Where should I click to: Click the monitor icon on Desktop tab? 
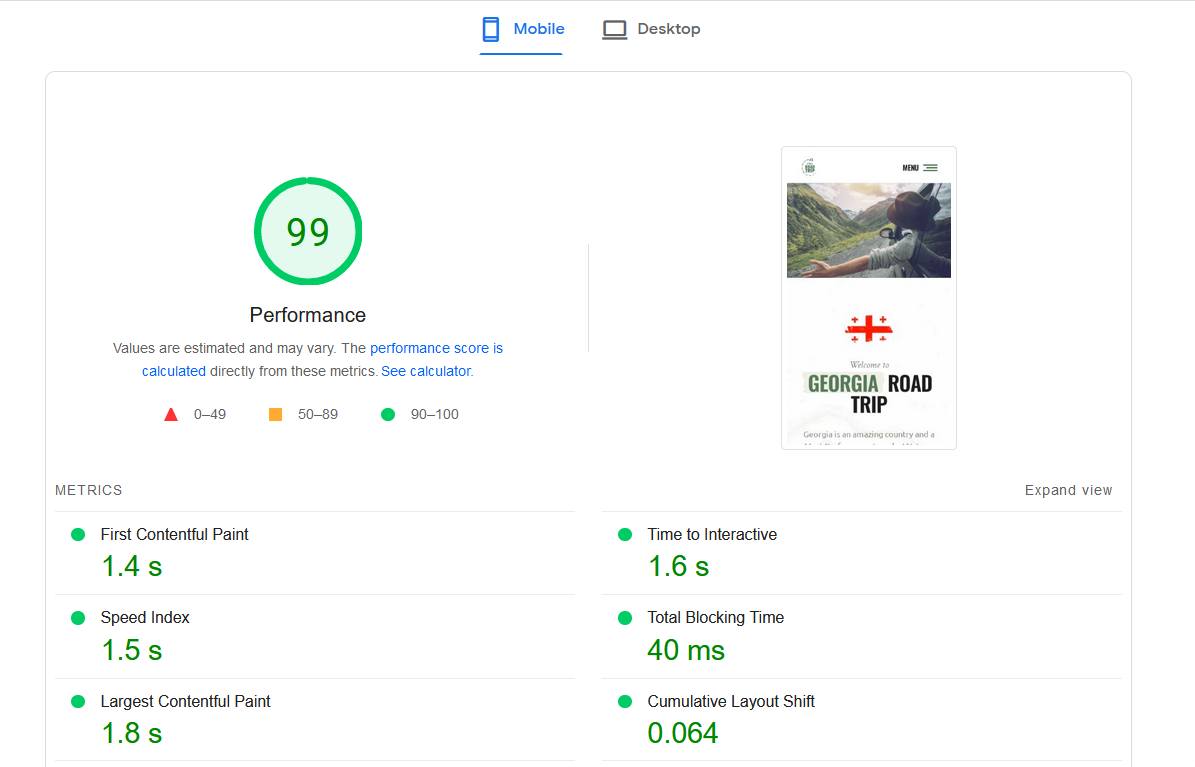tap(613, 29)
